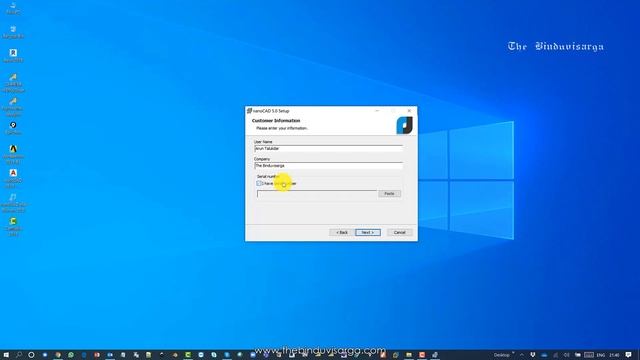This screenshot has height=360, width=640.
Task: Cancel the nanoCAD setup
Action: coord(400,232)
